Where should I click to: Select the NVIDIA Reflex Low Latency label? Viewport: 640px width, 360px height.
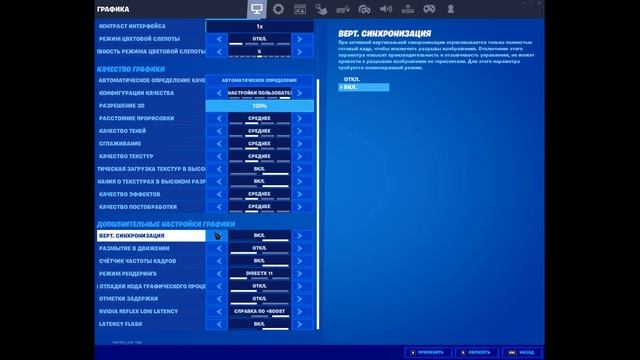tap(138, 311)
